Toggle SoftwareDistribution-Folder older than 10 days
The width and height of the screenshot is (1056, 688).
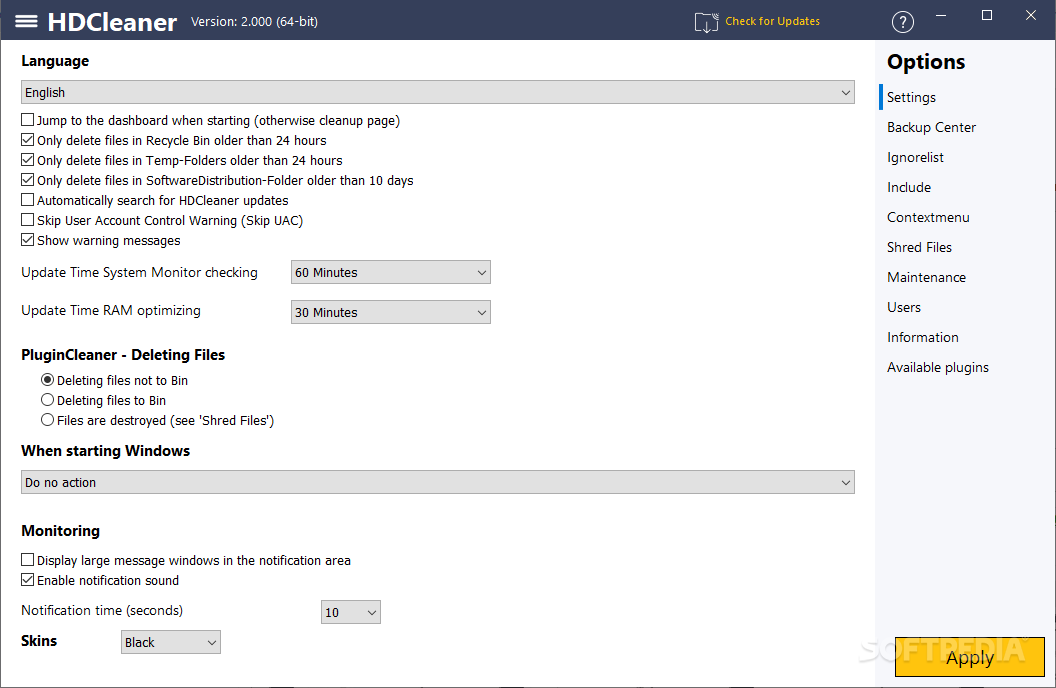[28, 180]
